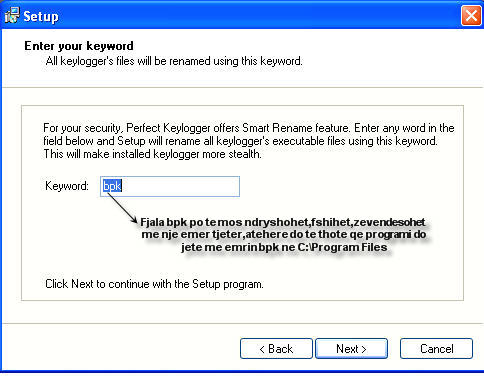The height and width of the screenshot is (376, 484).
Task: Click 'Click Next to continue with the Setup program.'
Action: click(x=154, y=284)
